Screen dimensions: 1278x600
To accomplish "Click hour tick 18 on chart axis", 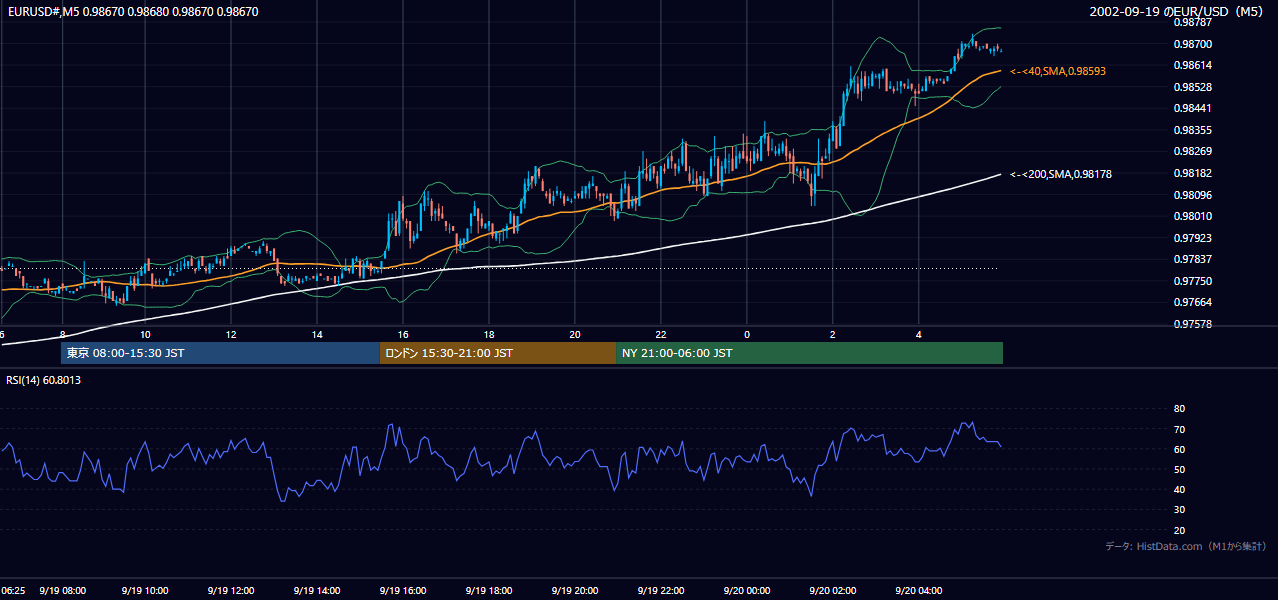I will 489,334.
